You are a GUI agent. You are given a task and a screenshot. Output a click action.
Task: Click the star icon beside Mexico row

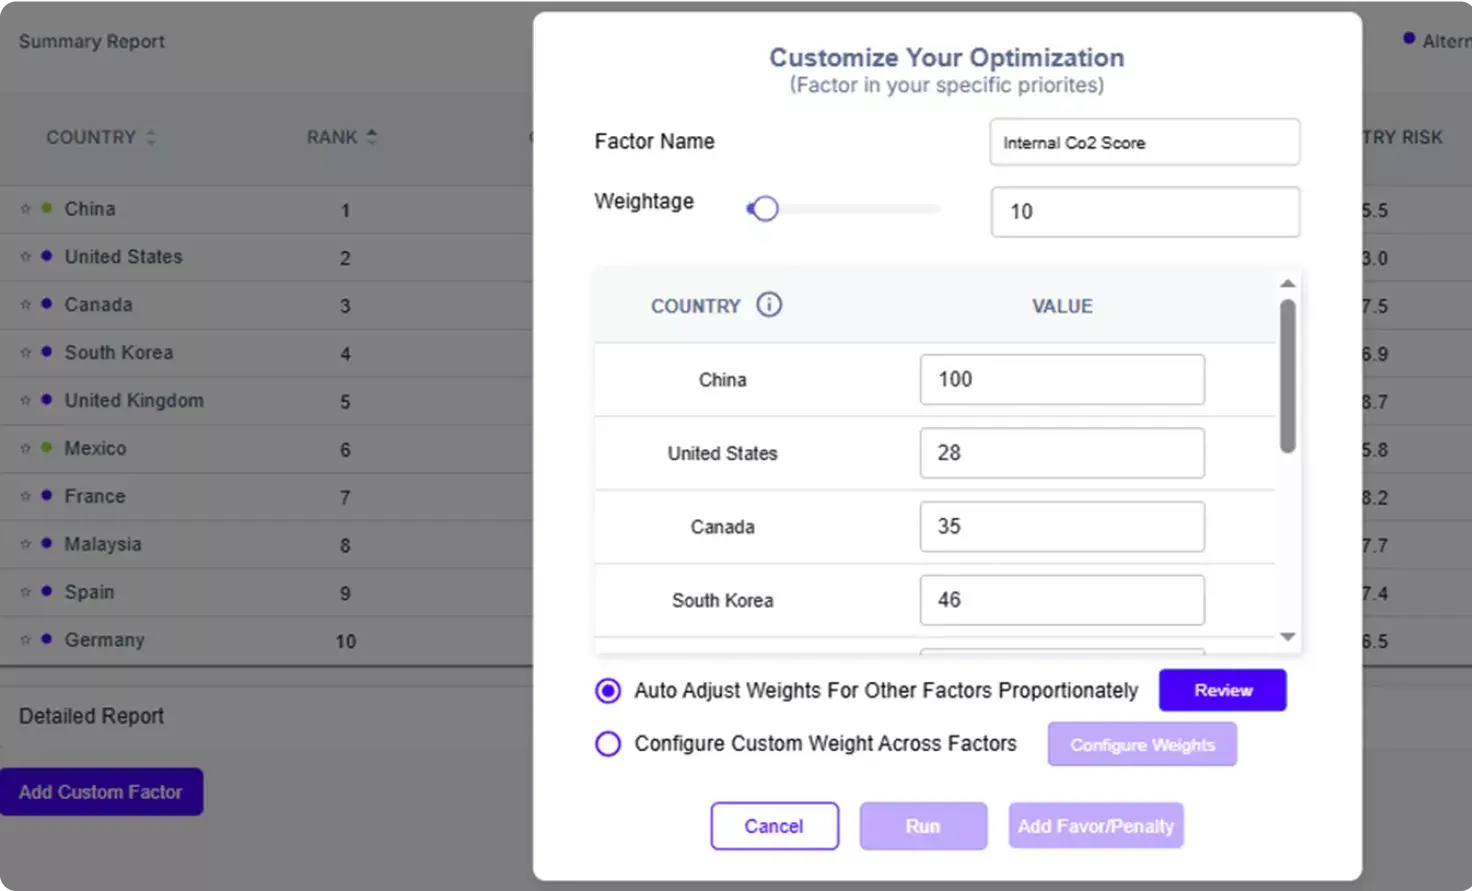click(x=26, y=449)
